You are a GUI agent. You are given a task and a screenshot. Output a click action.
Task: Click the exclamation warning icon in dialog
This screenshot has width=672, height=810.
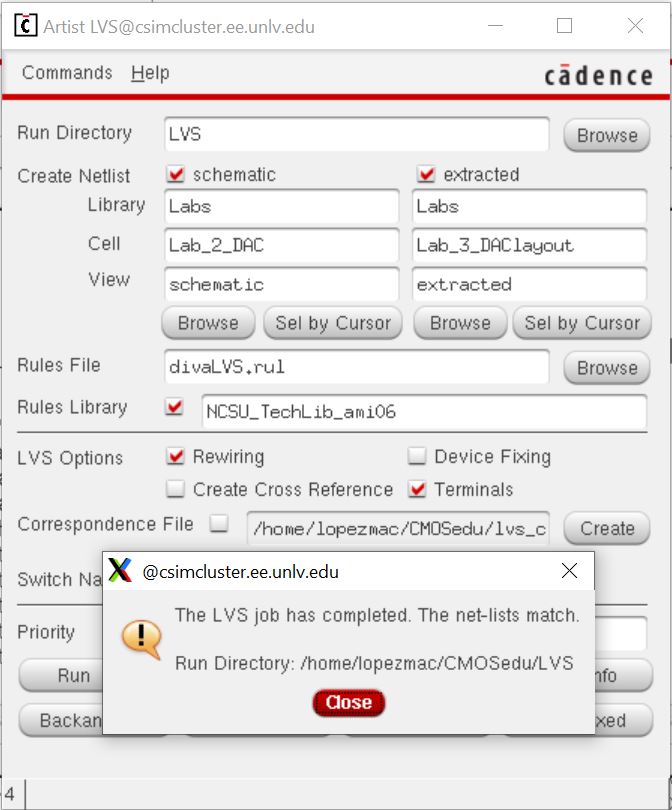coord(142,640)
